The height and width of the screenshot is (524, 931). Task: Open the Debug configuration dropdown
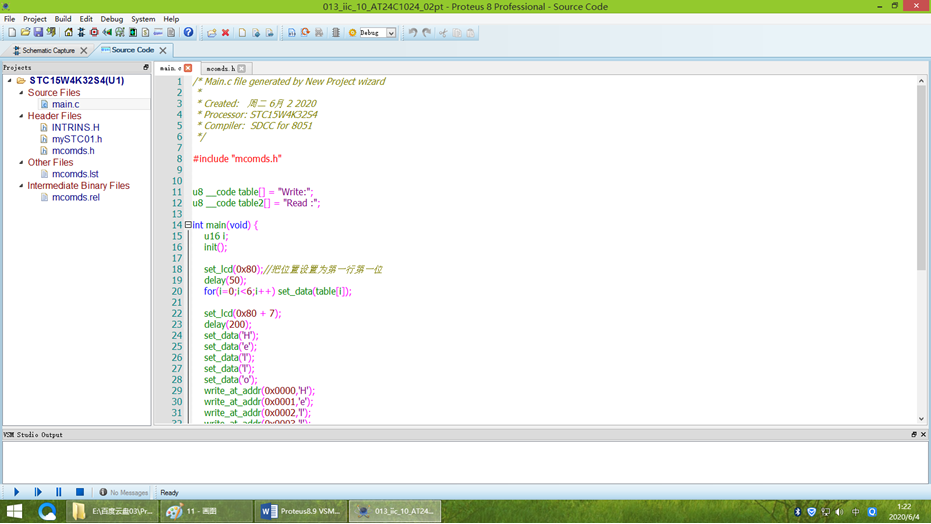coord(391,33)
